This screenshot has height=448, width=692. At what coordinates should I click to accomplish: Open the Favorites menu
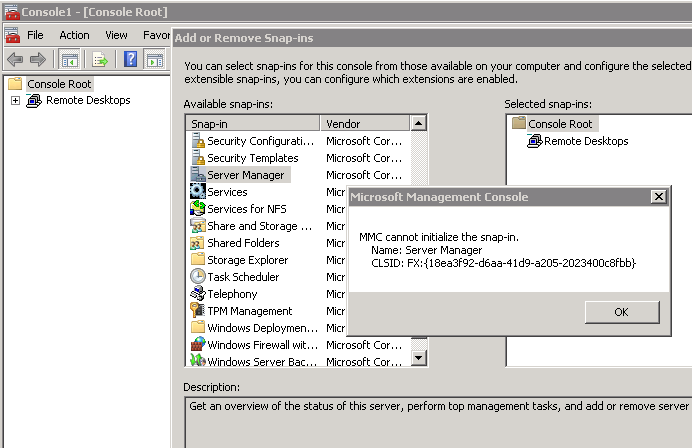tap(156, 35)
